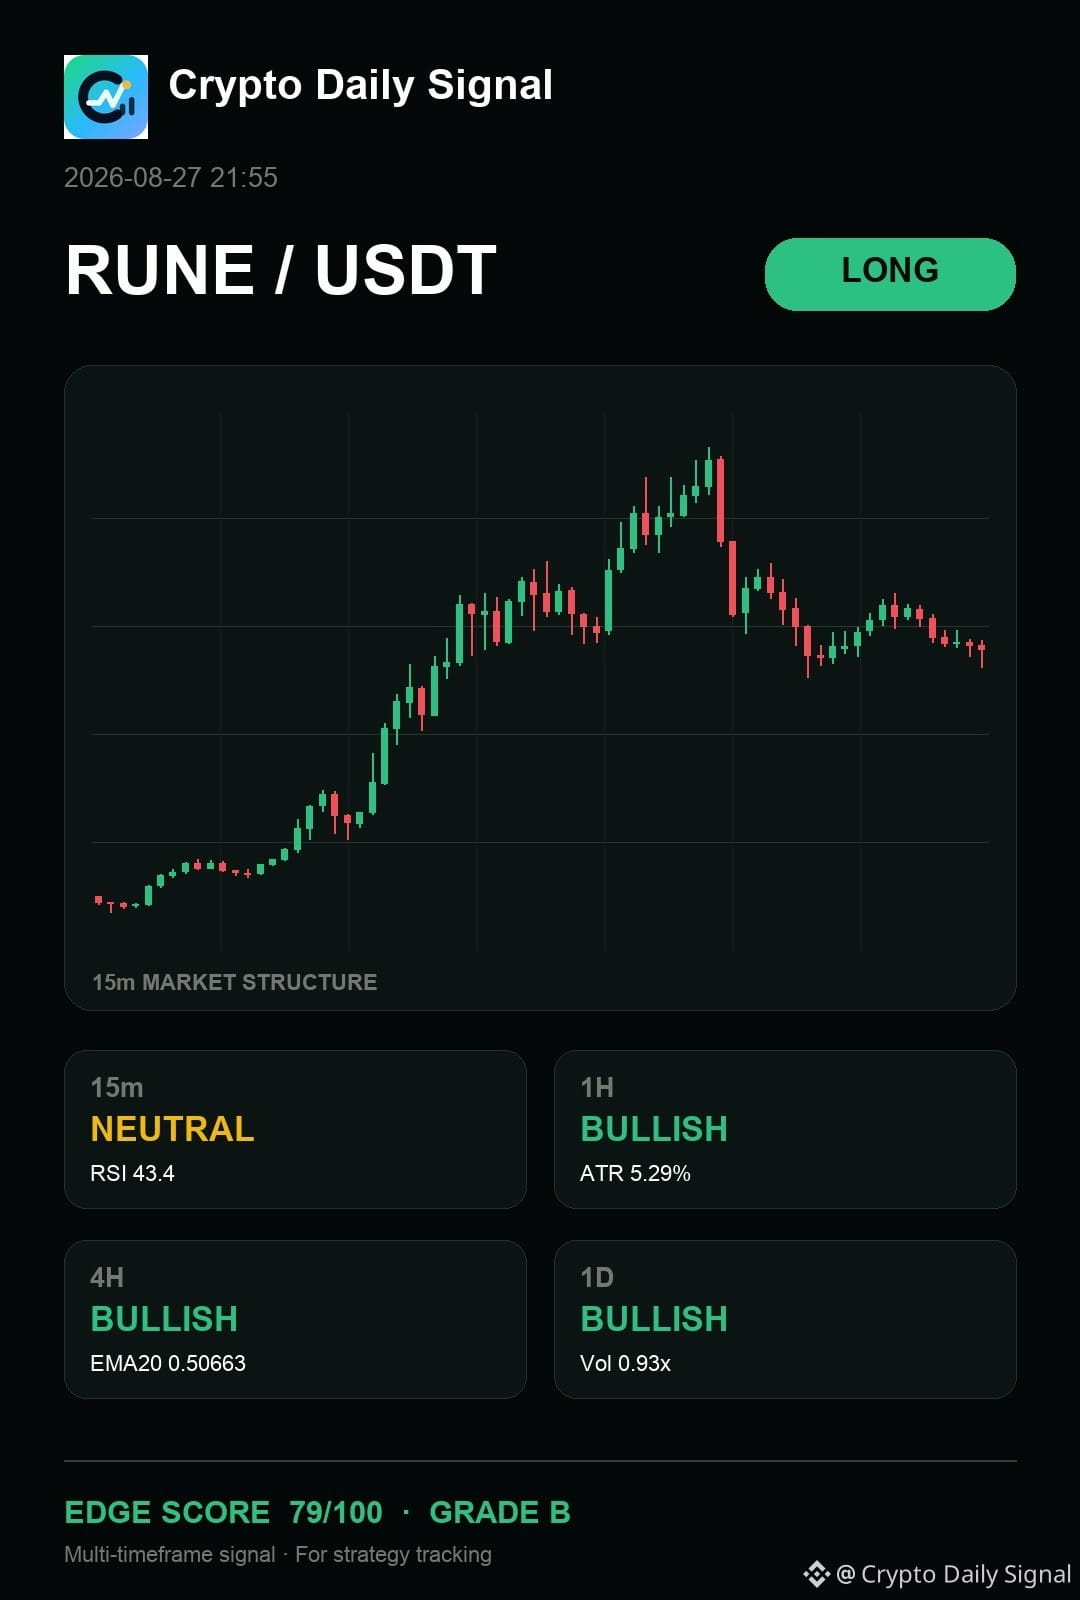Screen dimensions: 1080x1600
Task: Open the 1H BULLISH timeframe card
Action: [x=785, y=1129]
